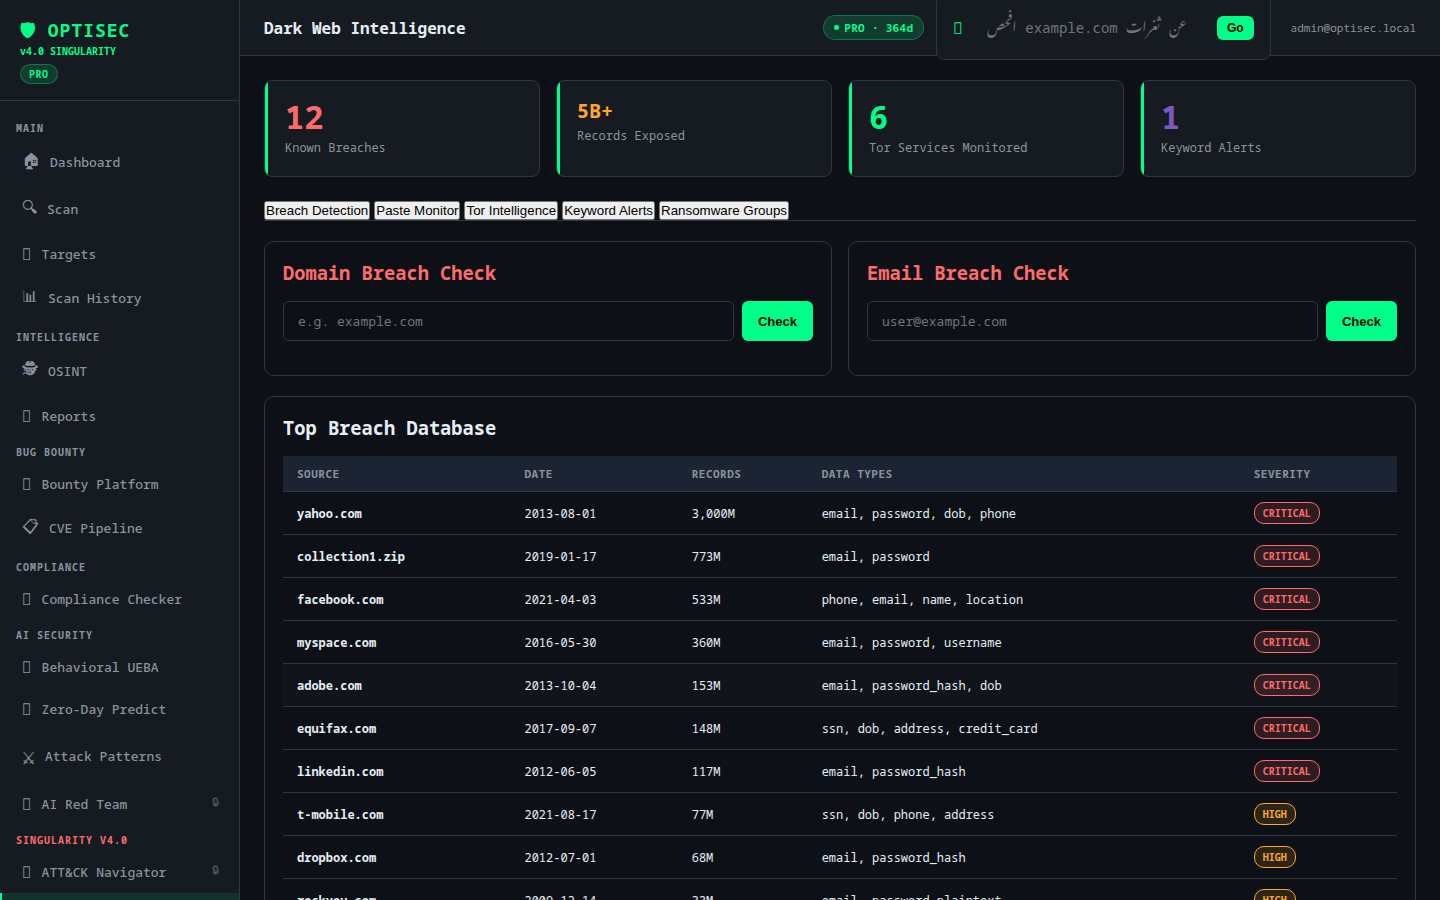Go to Bounty Platform
The image size is (1440, 900).
coord(120,484)
